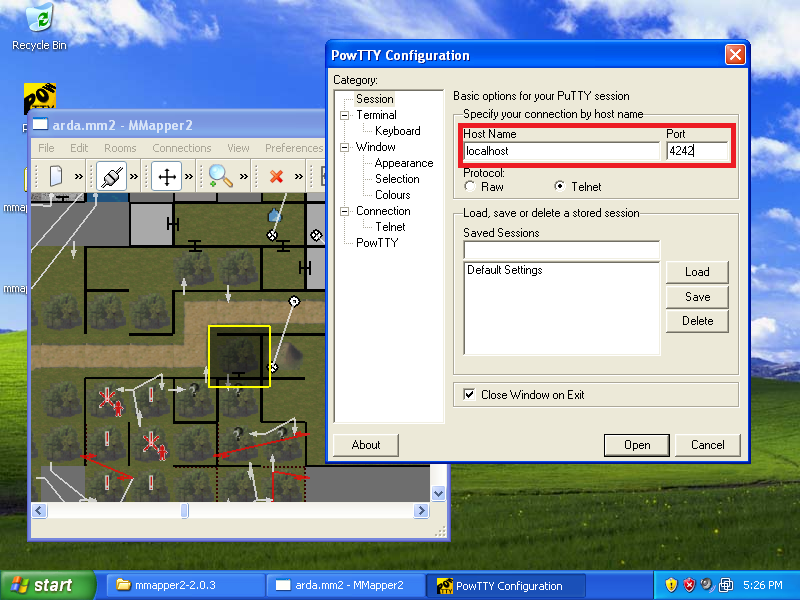Collapse the Window tree node
The width and height of the screenshot is (800, 600).
point(344,147)
